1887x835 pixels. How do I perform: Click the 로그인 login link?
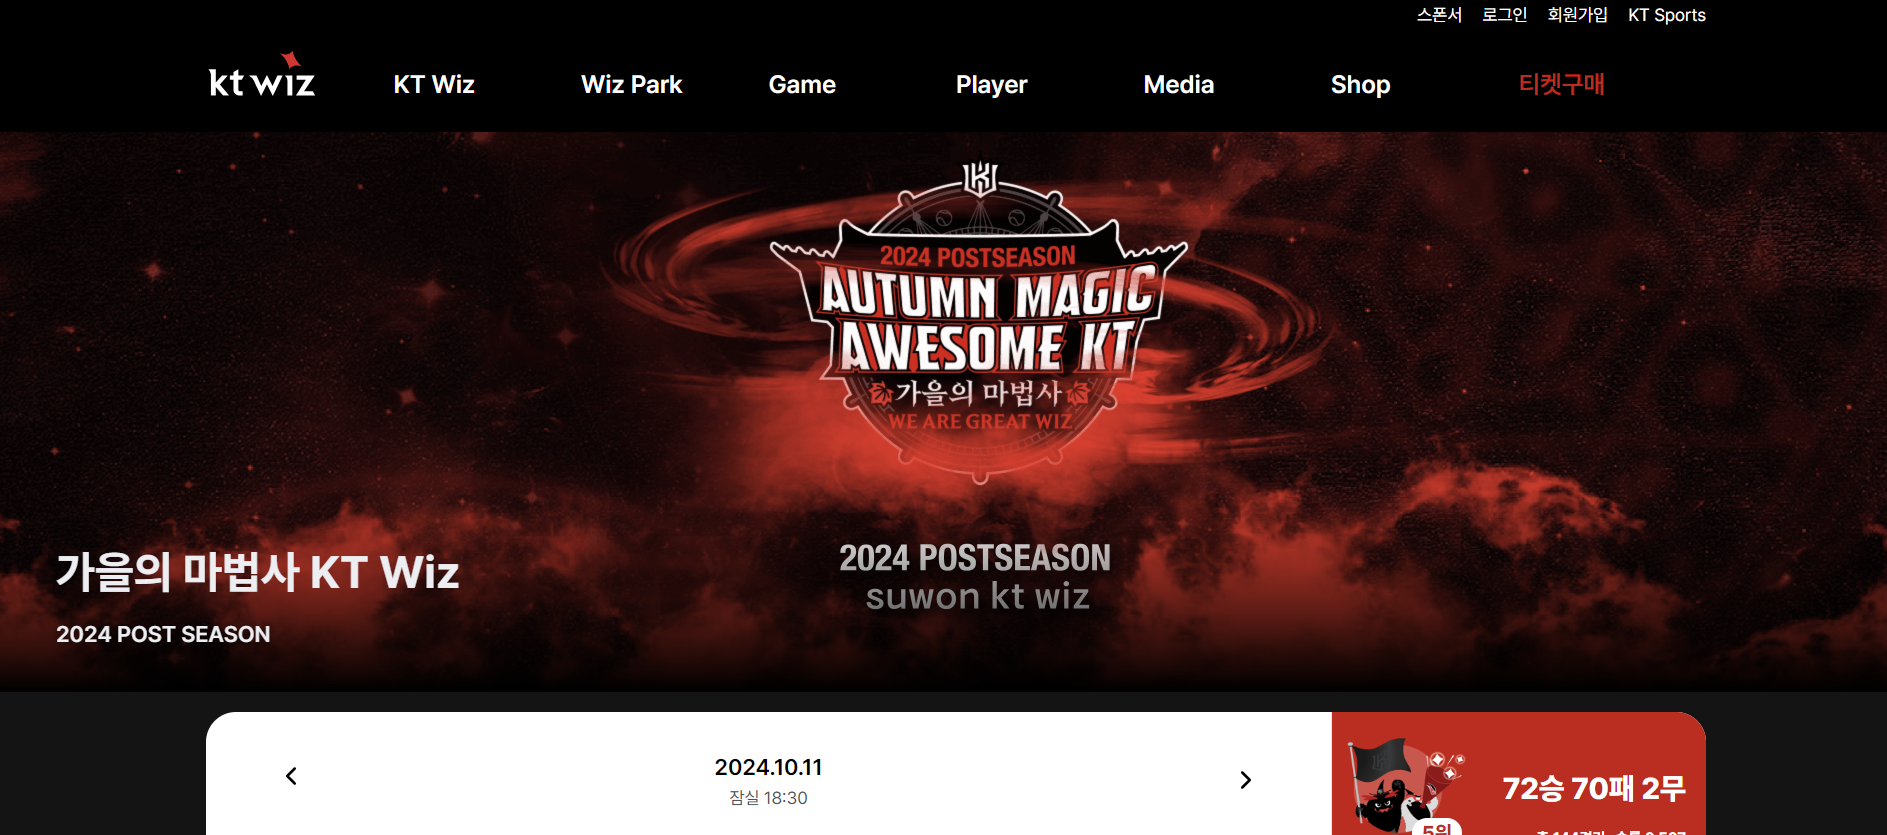pyautogui.click(x=1504, y=15)
